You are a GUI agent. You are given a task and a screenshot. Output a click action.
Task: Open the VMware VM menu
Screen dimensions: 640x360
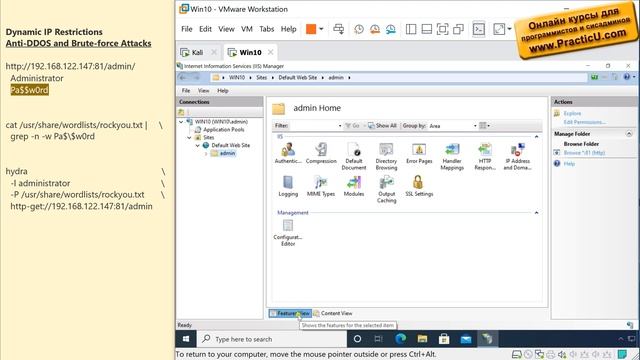point(247,29)
